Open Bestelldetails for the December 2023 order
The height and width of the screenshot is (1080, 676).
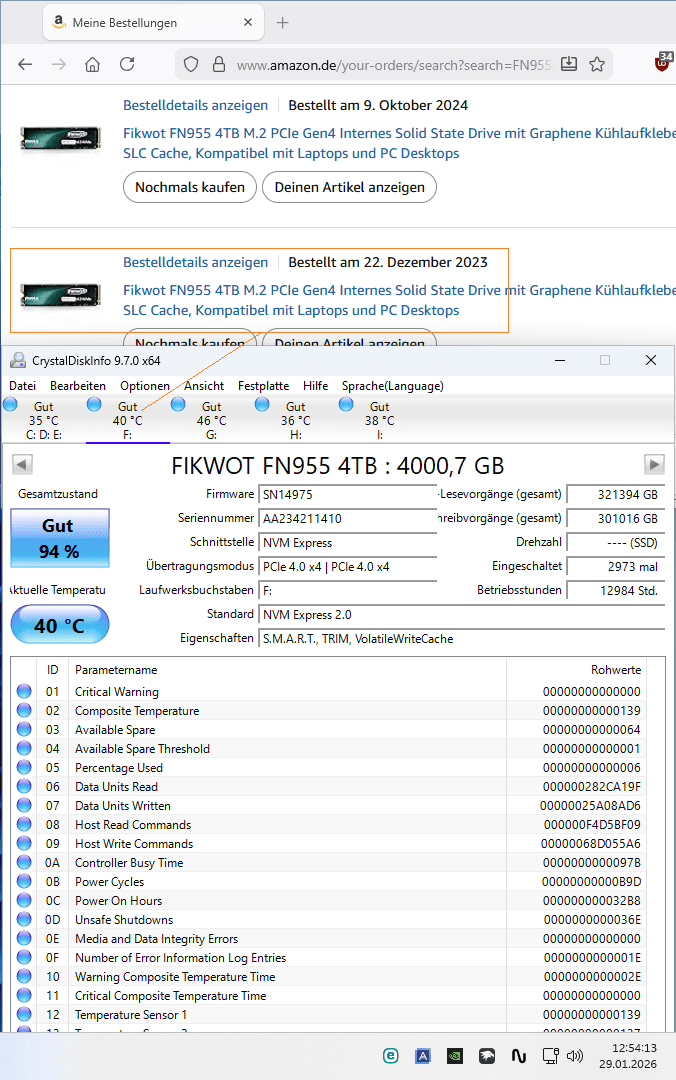click(196, 262)
